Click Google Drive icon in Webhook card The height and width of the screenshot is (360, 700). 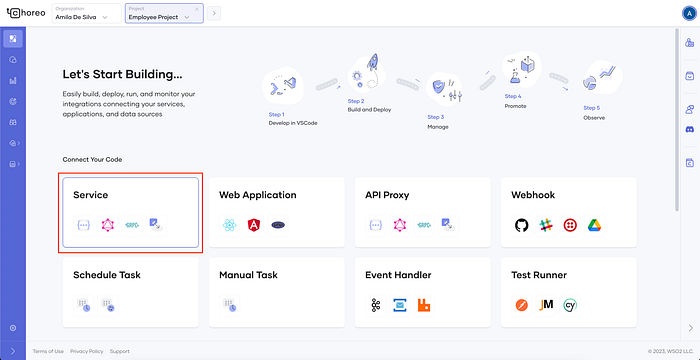click(594, 225)
